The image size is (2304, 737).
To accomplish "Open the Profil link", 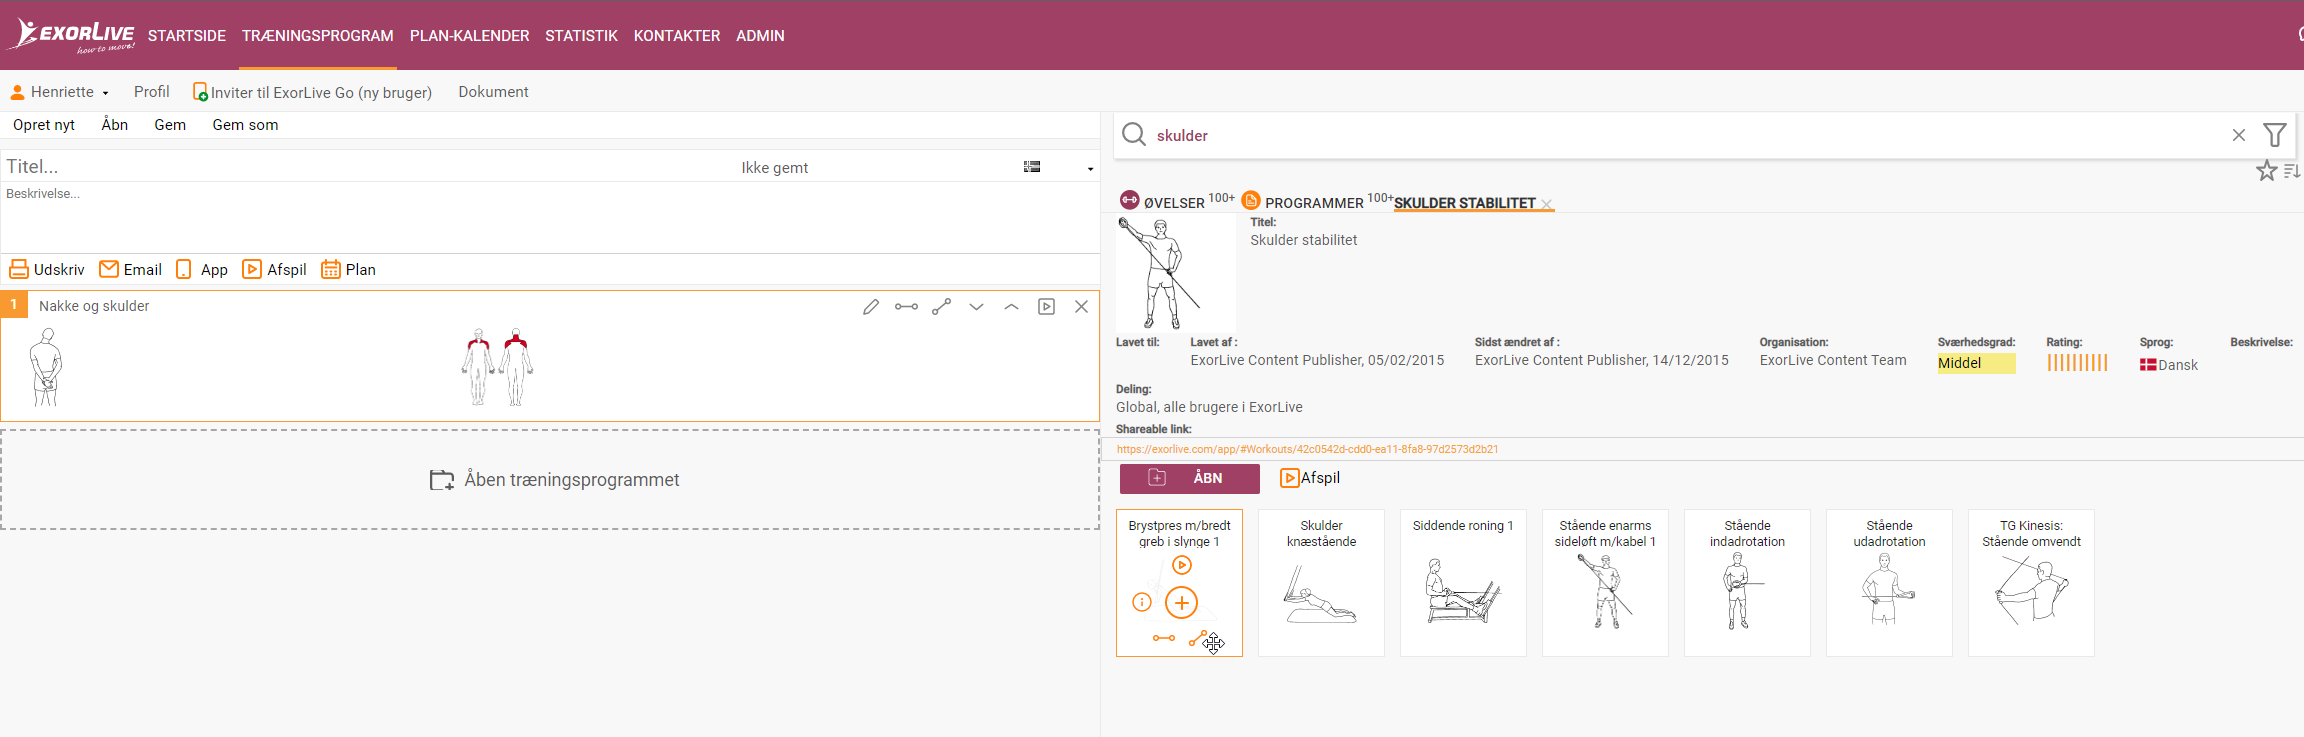I will click(x=152, y=92).
